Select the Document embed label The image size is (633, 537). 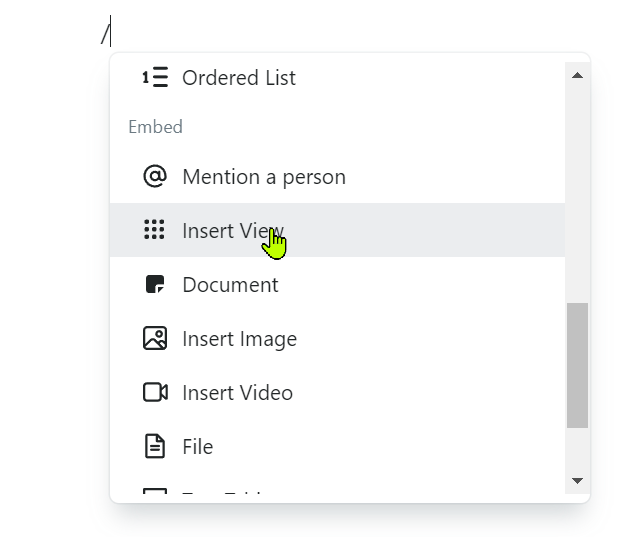230,285
